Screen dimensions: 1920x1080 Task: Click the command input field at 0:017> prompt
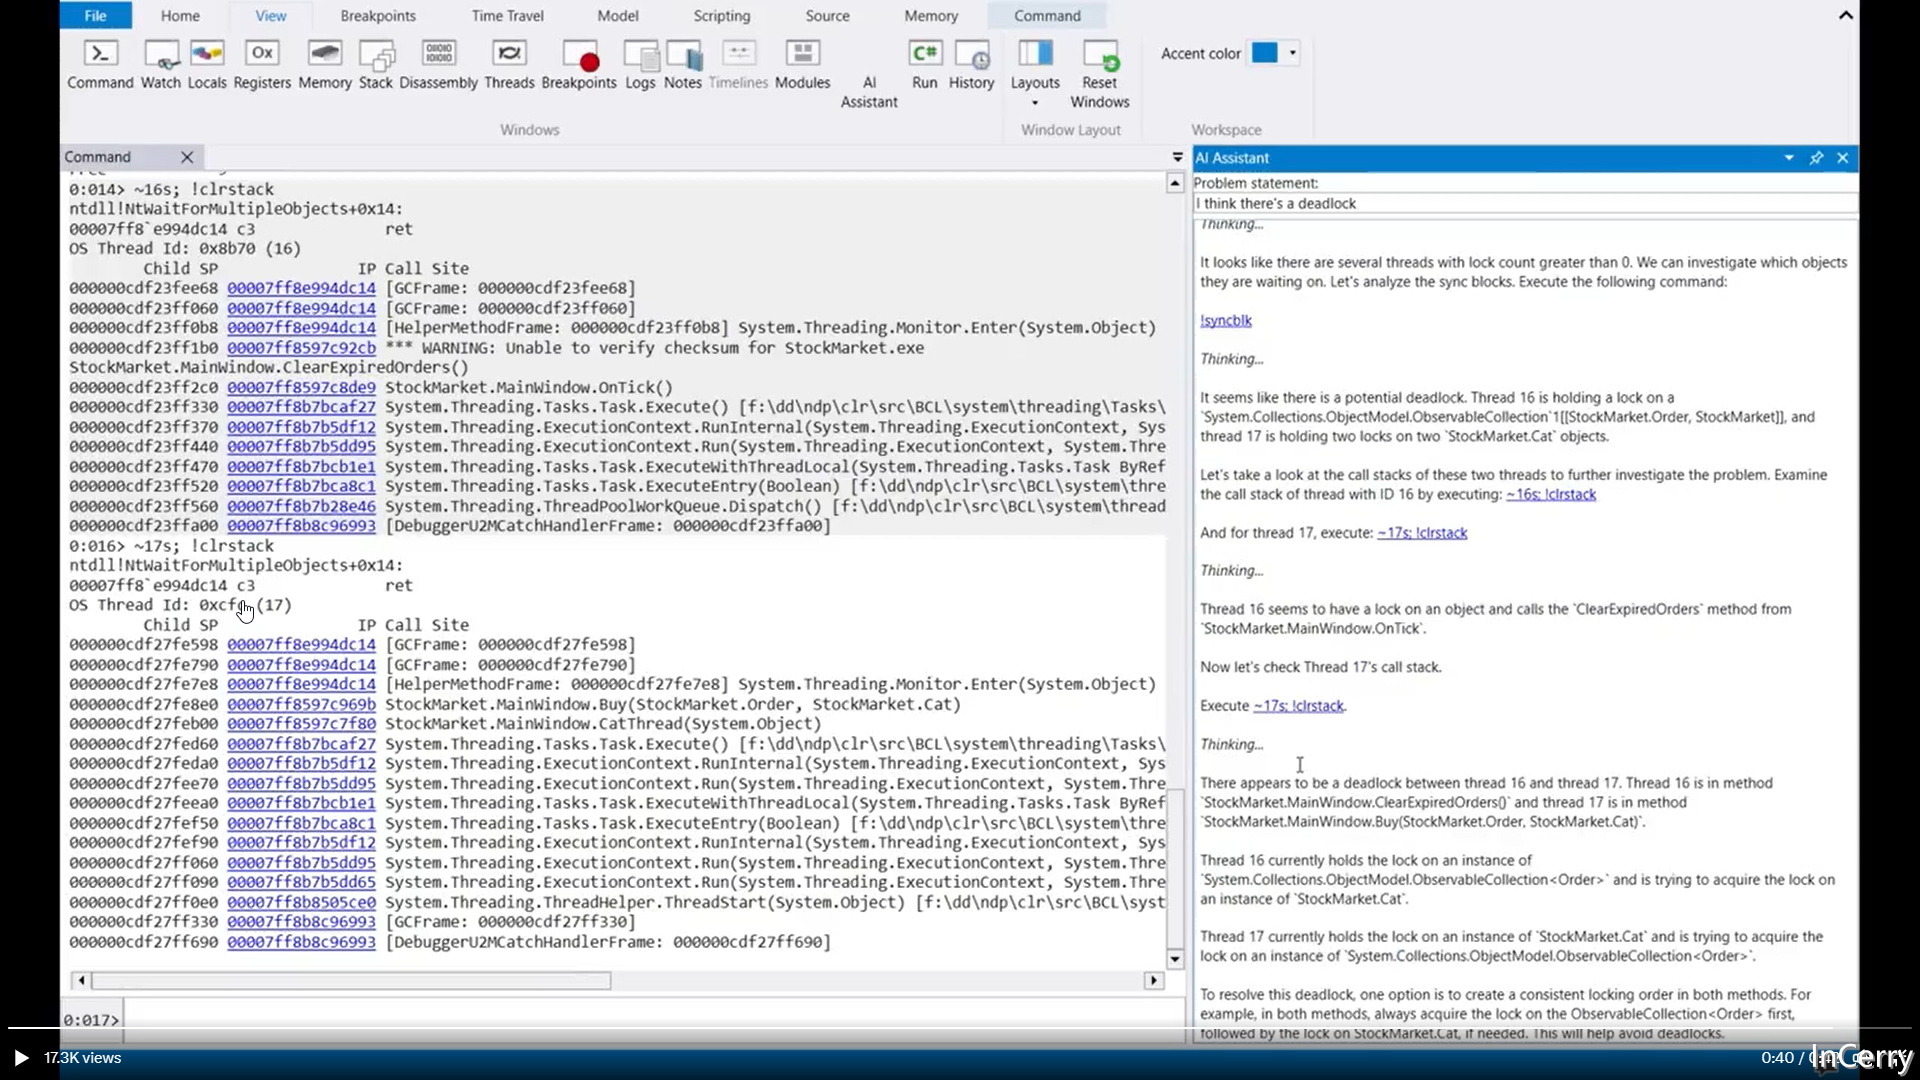(653, 1019)
